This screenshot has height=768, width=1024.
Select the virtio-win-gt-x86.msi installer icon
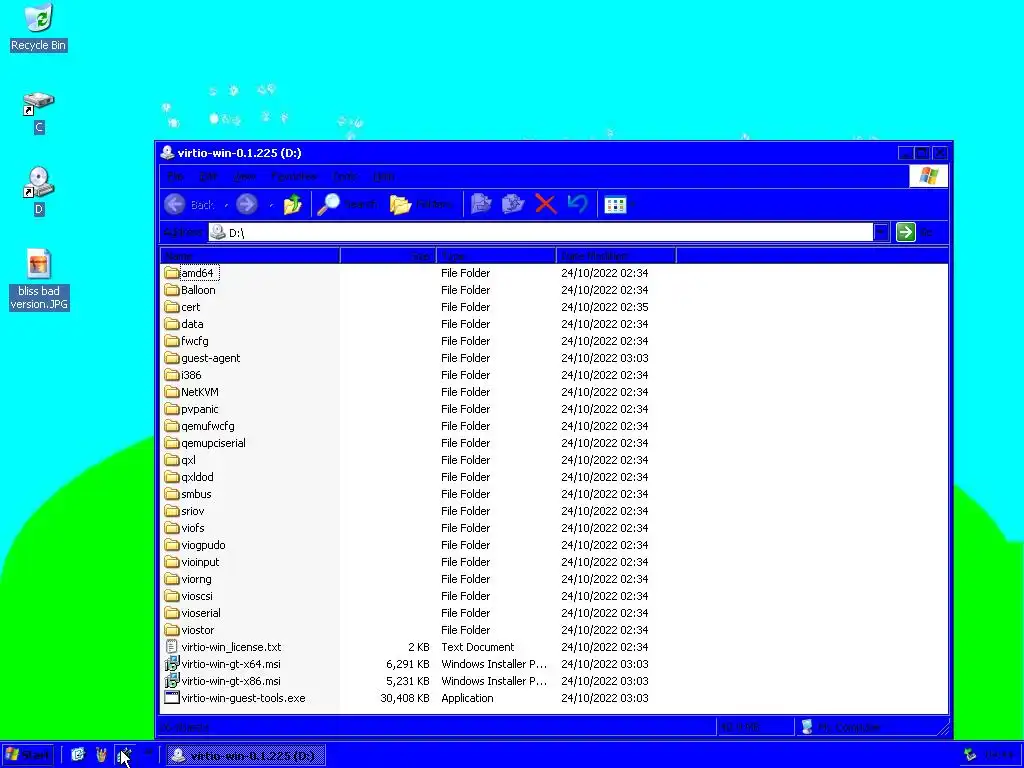point(172,681)
